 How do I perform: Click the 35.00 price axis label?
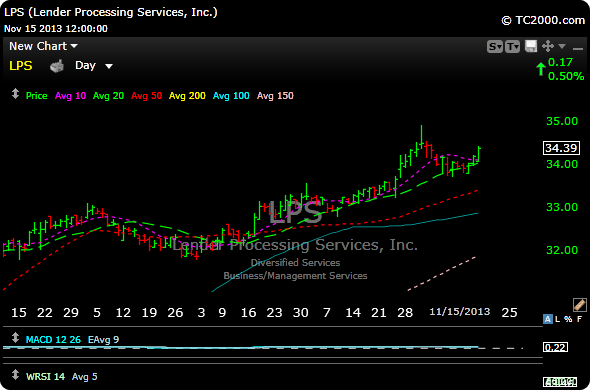[562, 121]
